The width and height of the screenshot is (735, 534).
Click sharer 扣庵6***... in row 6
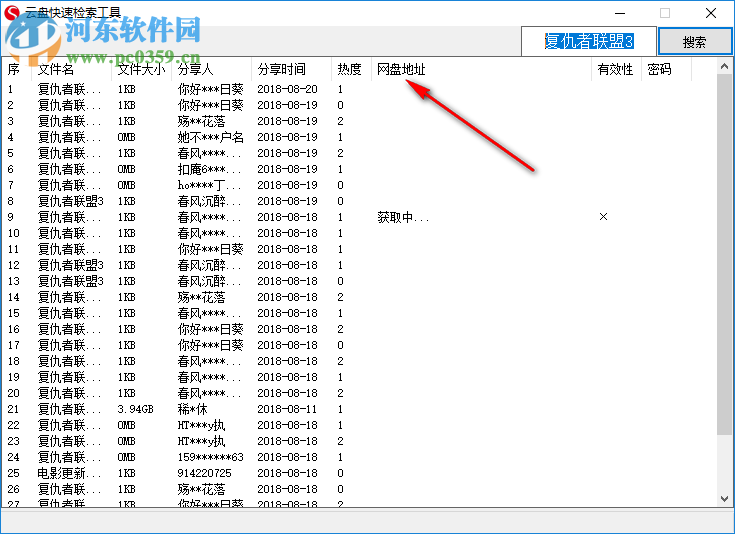point(209,169)
